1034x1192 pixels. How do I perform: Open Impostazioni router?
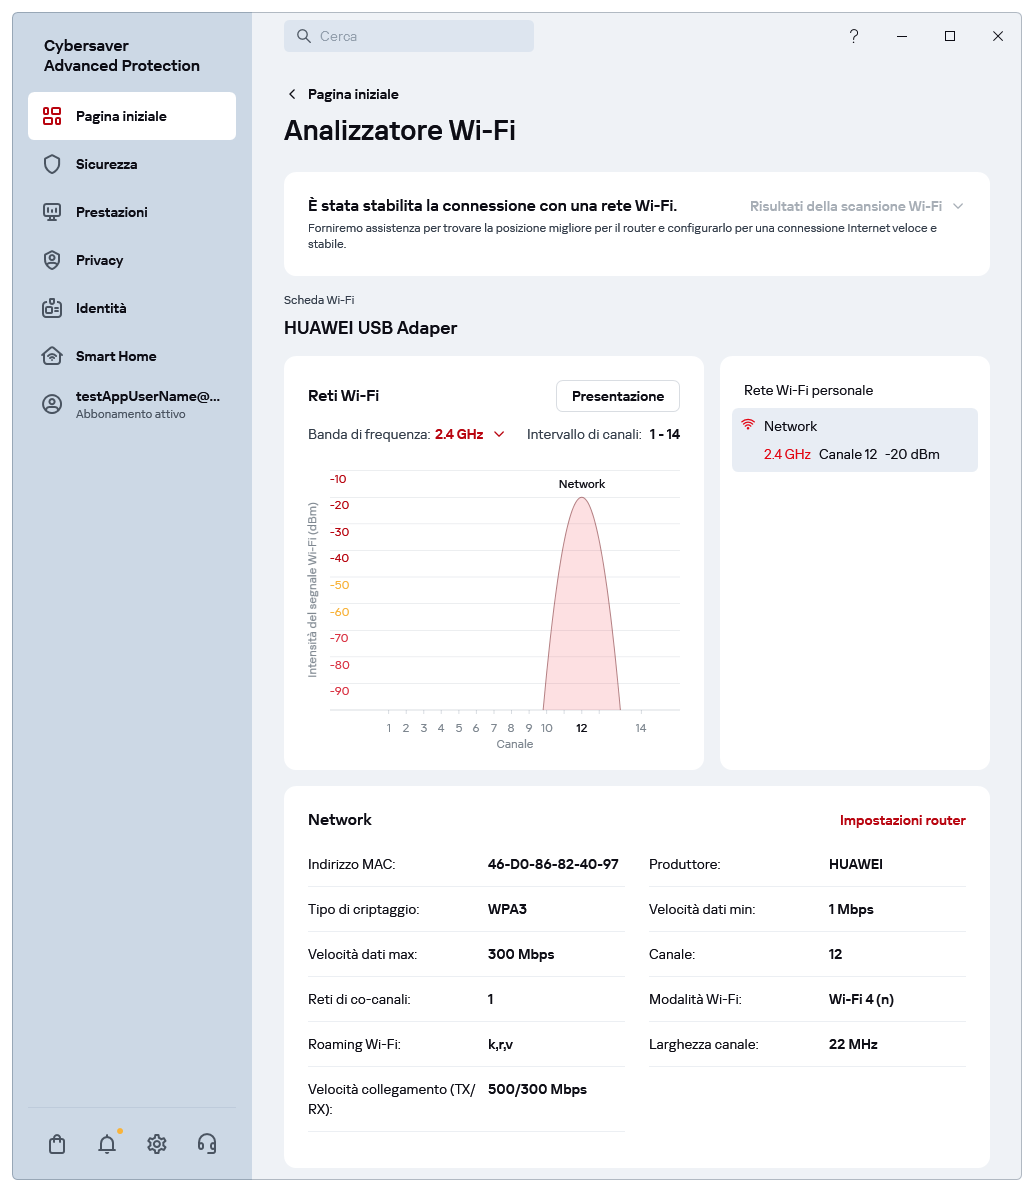[x=902, y=820]
